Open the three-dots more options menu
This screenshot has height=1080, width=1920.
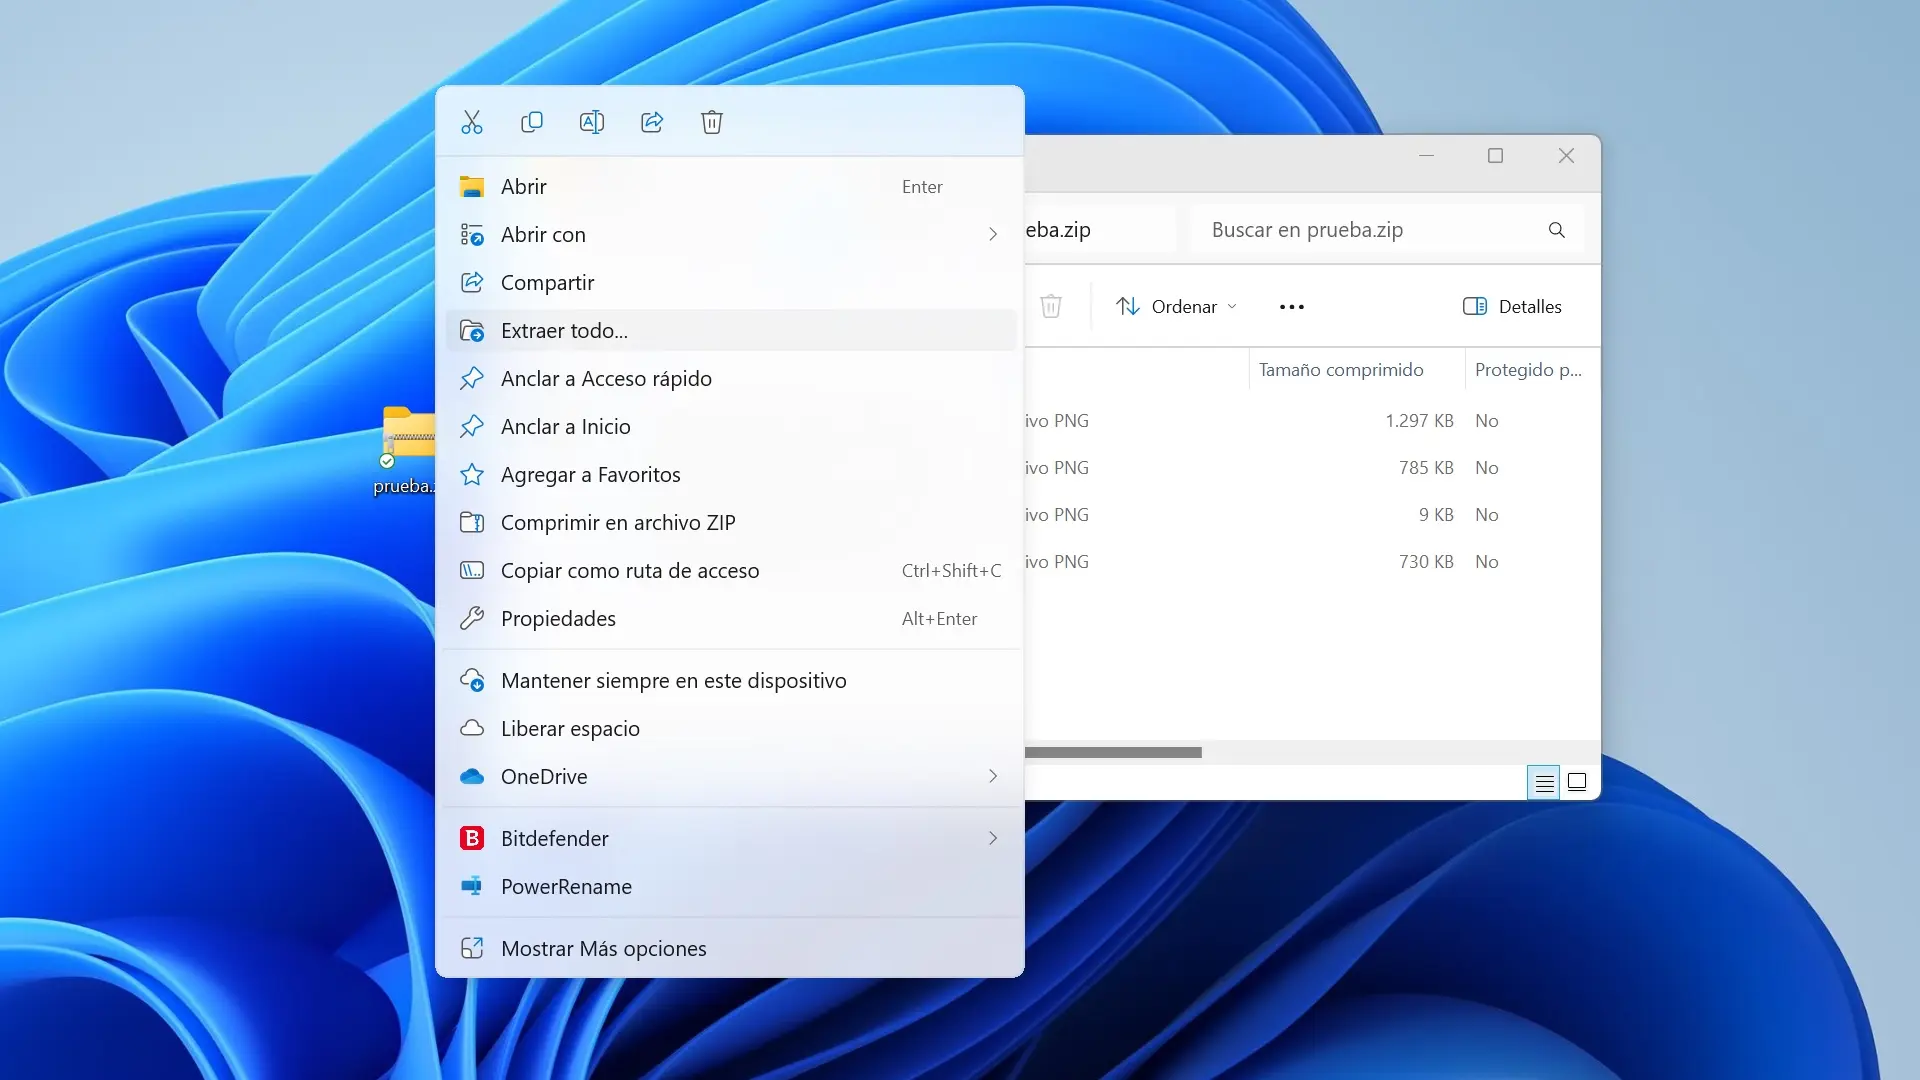1292,307
